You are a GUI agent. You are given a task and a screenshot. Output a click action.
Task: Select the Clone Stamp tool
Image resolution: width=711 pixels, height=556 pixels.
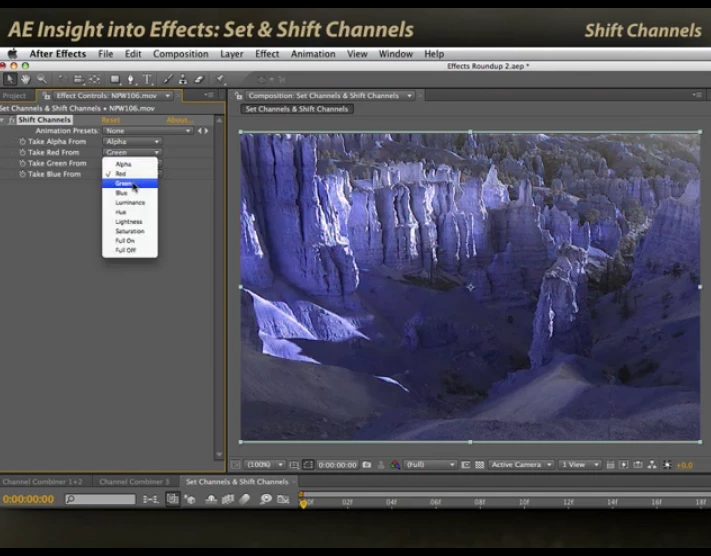click(183, 79)
